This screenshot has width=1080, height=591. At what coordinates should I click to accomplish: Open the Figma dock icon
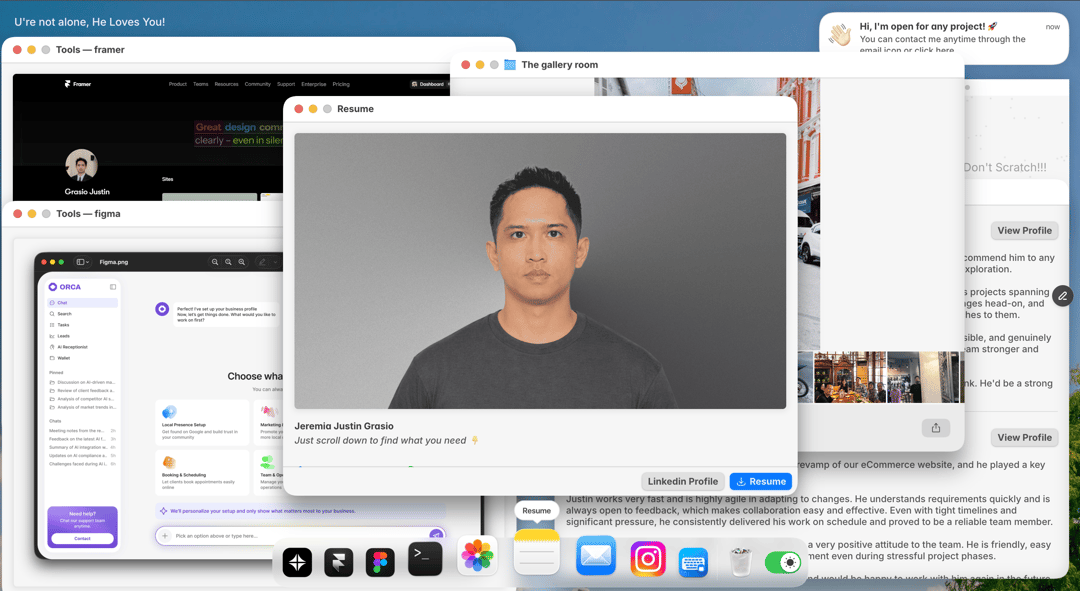(380, 562)
